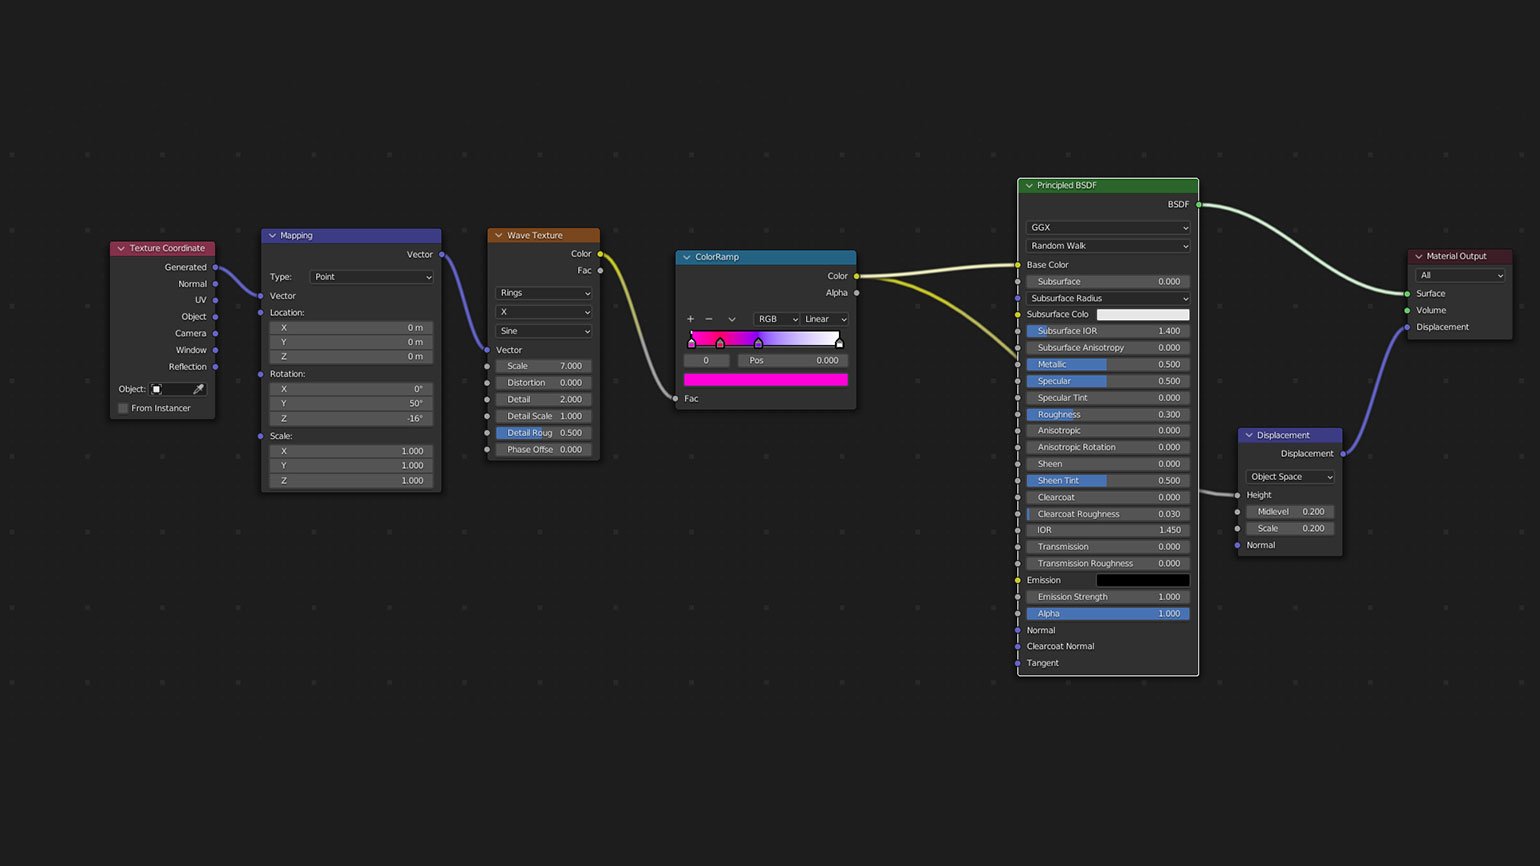This screenshot has height=866, width=1540.
Task: Click the Principled BSDF output socket
Action: [1199, 204]
